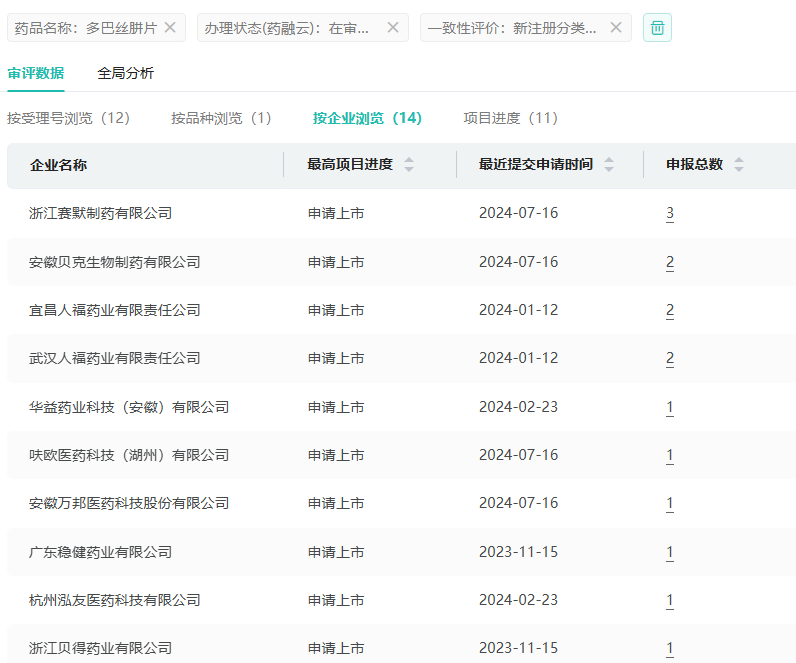Click 申报总数 count for 华益药业科技（安徽）
This screenshot has height=663, width=796.
tap(670, 407)
